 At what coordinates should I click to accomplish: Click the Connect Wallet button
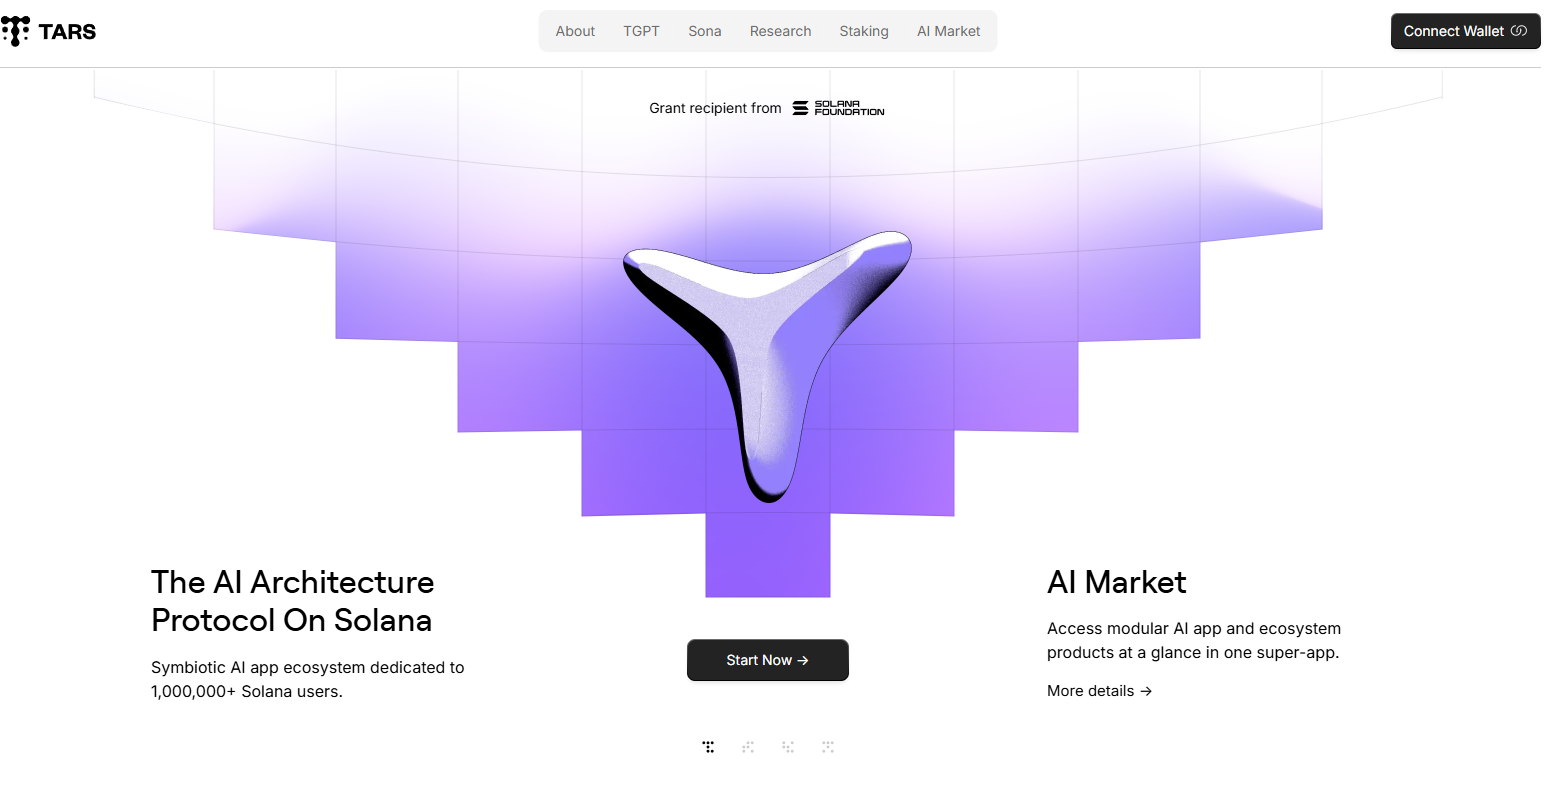click(1465, 31)
